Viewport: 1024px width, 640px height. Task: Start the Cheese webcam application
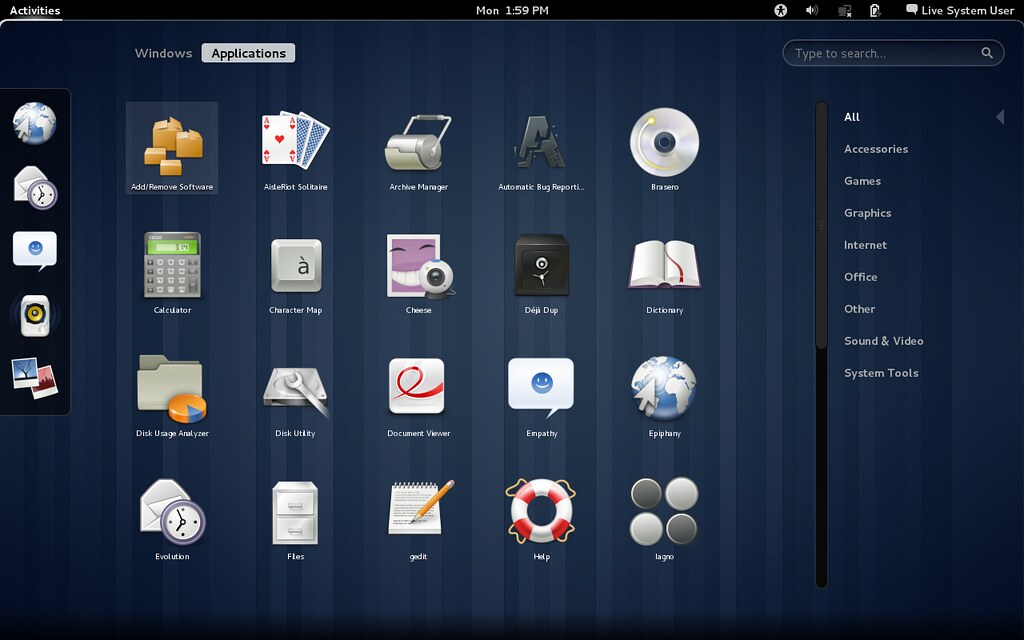point(419,267)
